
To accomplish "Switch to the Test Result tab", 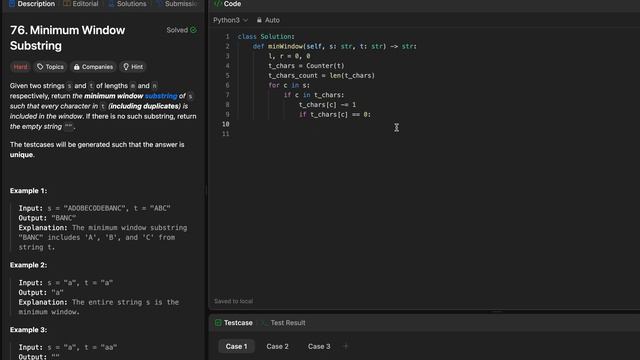I will (x=284, y=323).
